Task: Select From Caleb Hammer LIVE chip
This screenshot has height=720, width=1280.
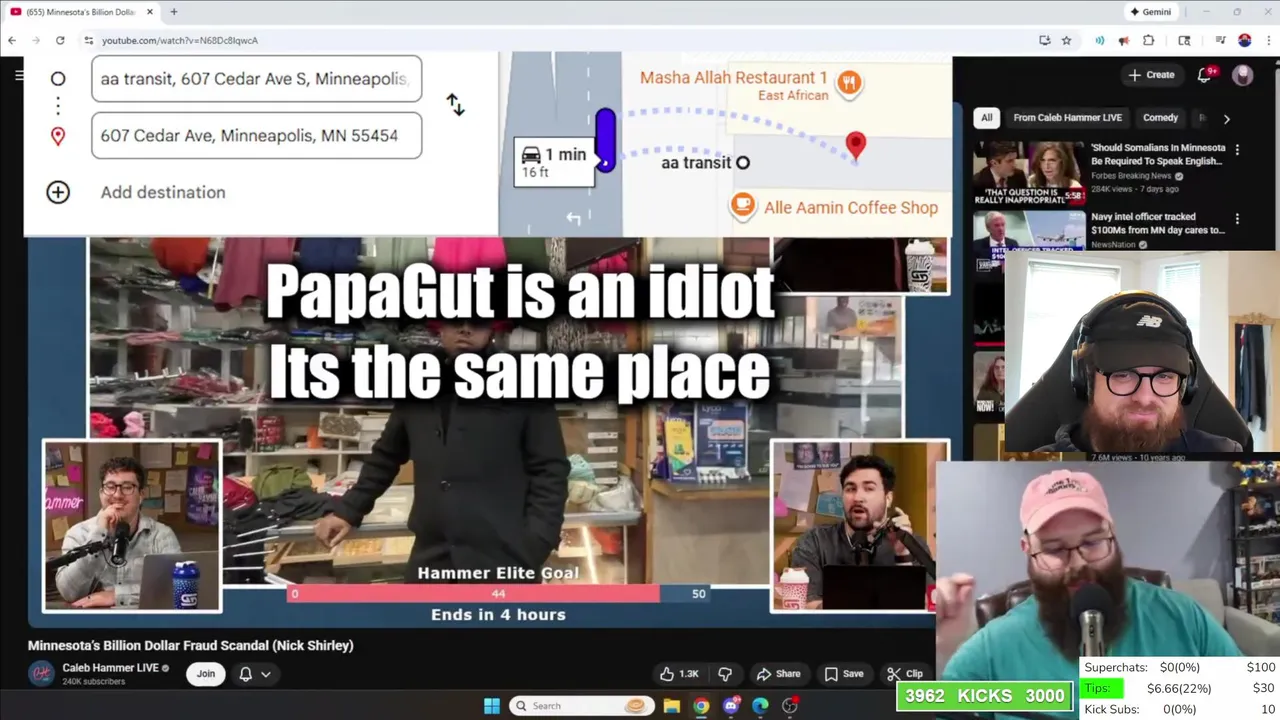Action: 1067,117
